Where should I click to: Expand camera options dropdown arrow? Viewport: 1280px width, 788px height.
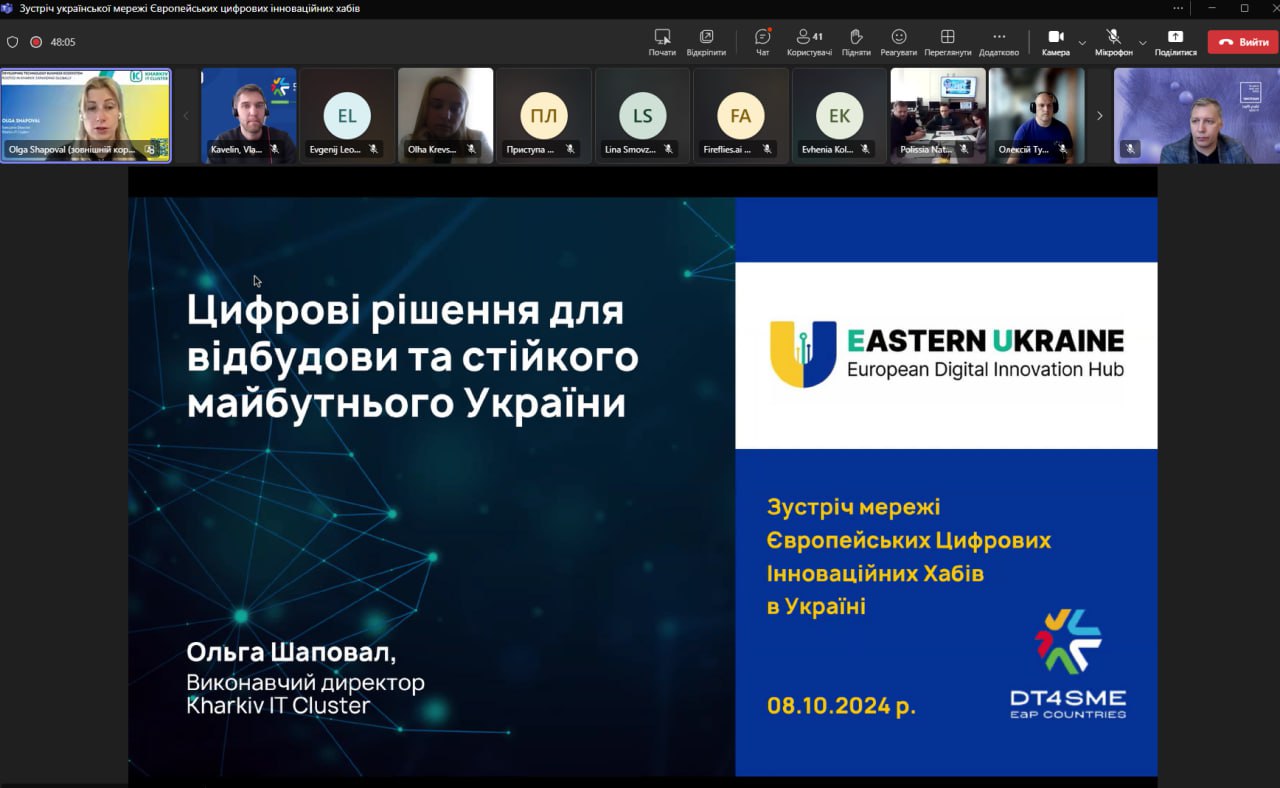point(1082,43)
